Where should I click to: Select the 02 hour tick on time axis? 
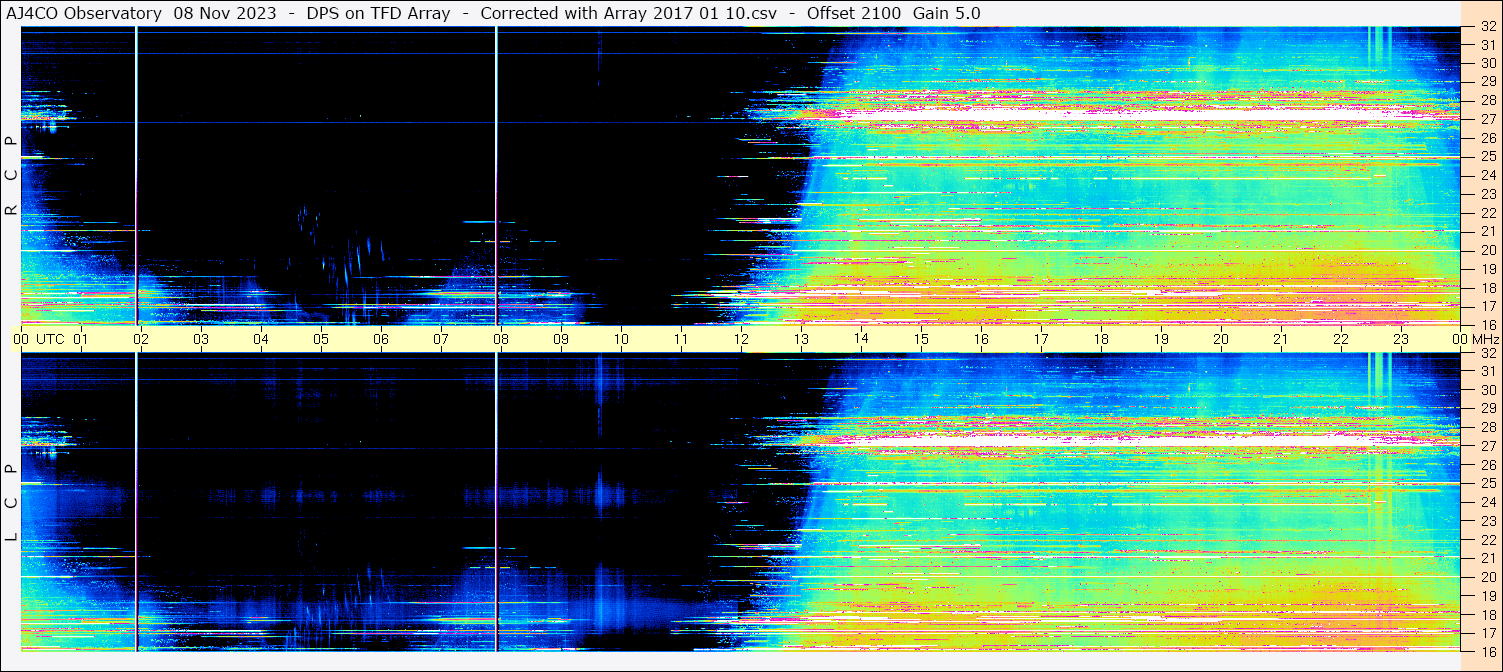click(x=141, y=339)
